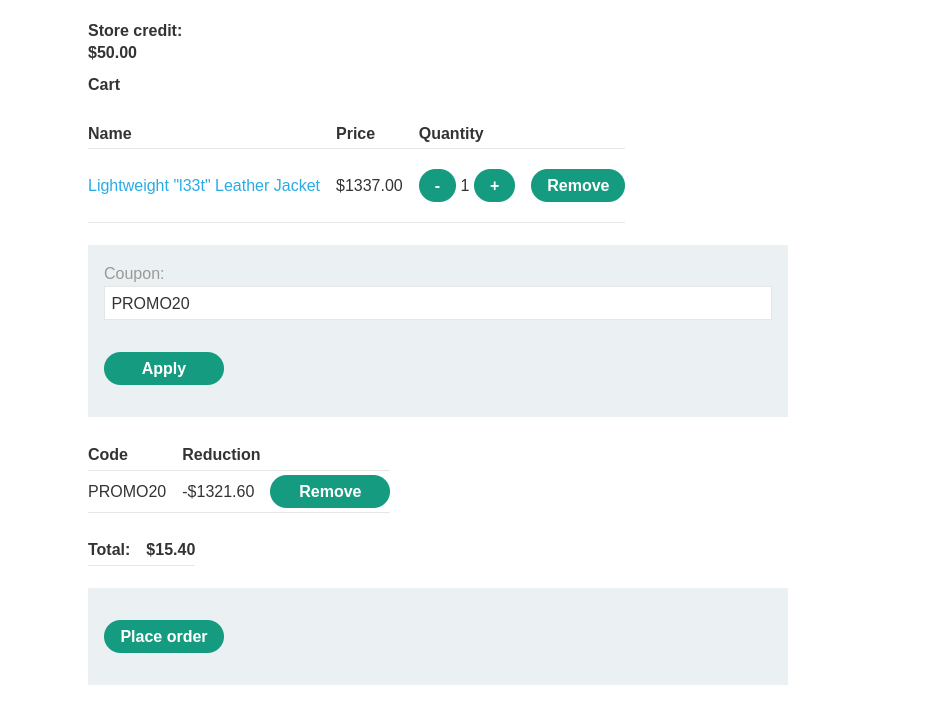Click the Coupon field label
The image size is (946, 706).
[134, 274]
